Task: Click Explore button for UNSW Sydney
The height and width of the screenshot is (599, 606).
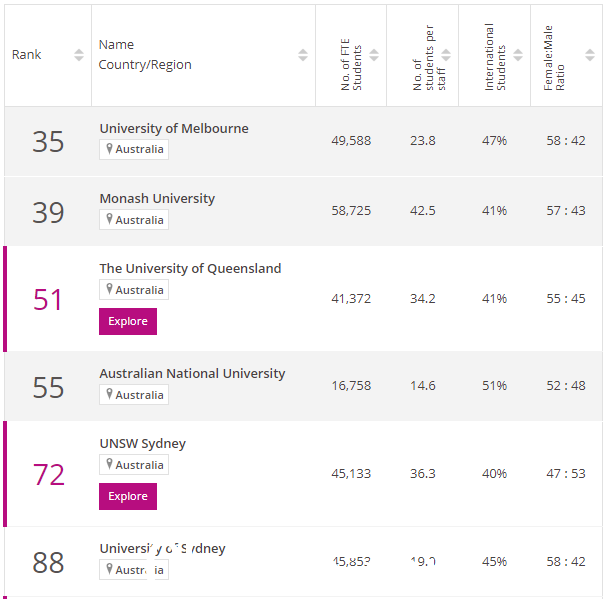Action: click(128, 496)
